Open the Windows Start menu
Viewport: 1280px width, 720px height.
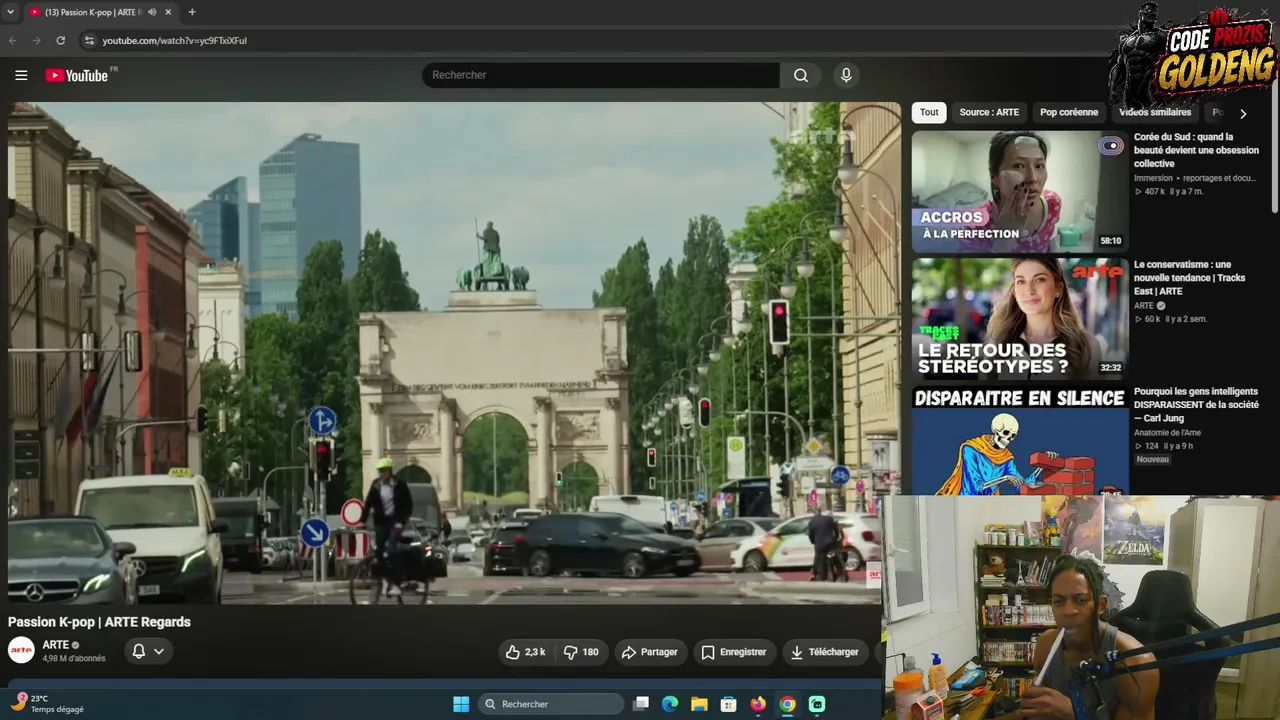point(461,704)
